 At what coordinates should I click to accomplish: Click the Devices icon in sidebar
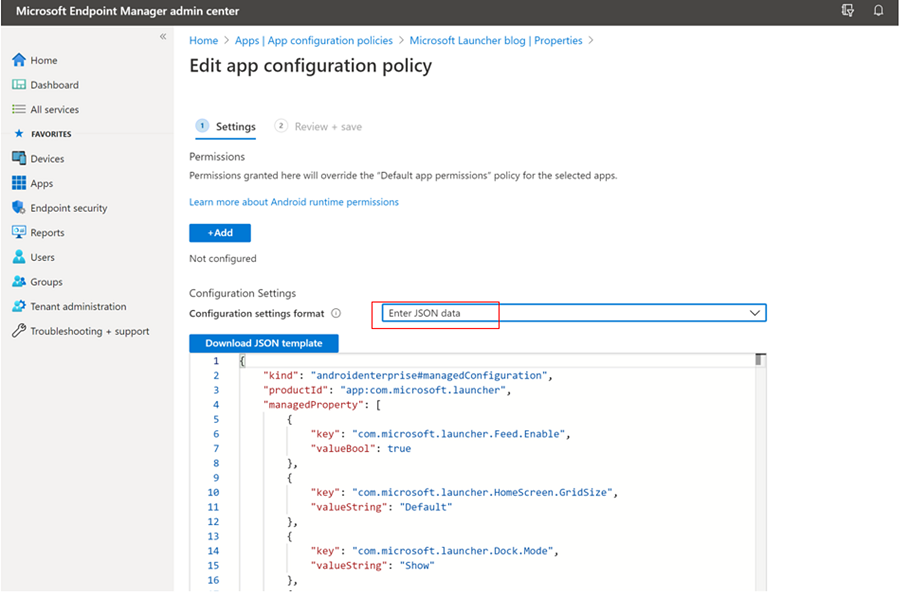19,158
